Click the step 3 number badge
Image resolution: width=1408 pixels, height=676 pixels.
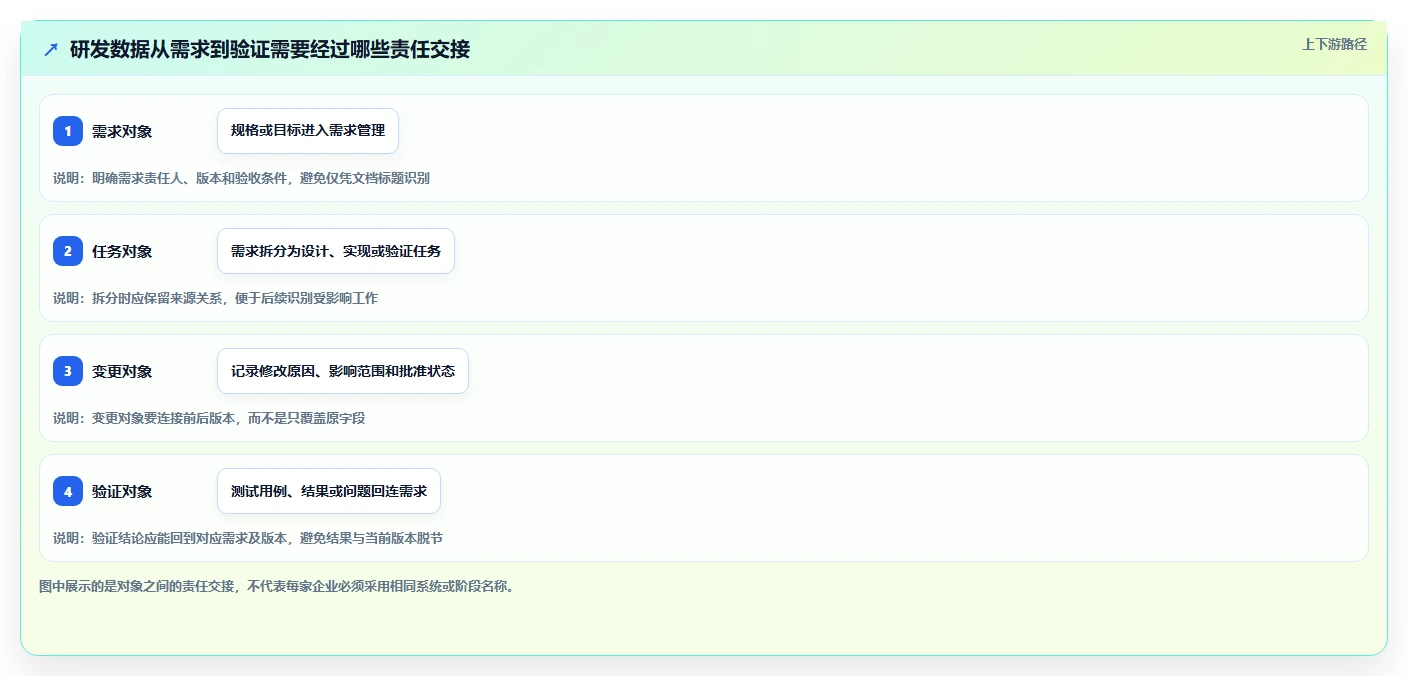point(68,371)
